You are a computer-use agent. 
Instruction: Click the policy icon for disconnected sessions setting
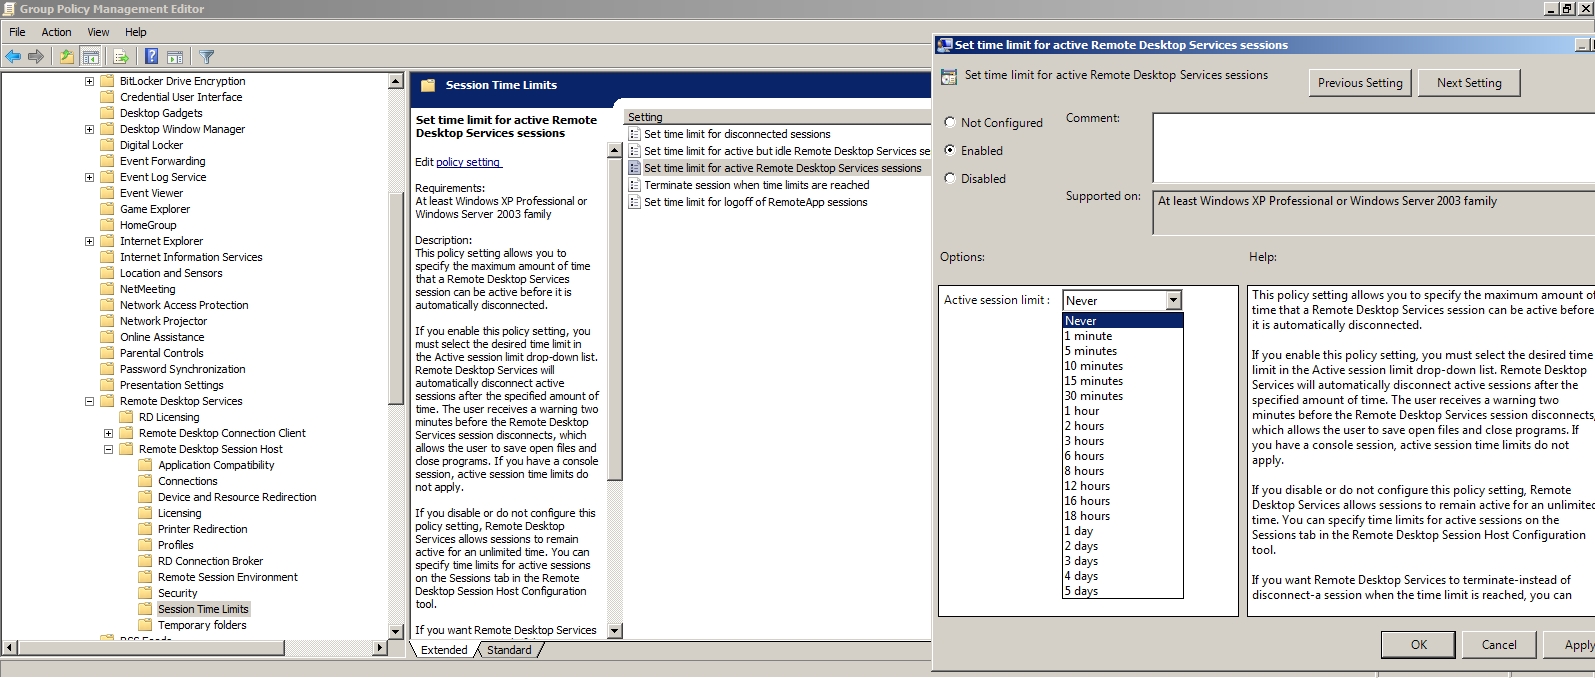pos(635,134)
